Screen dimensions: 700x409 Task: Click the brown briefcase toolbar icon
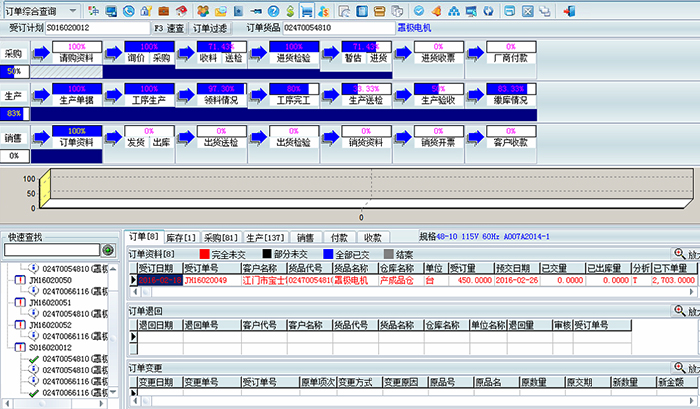coord(164,11)
